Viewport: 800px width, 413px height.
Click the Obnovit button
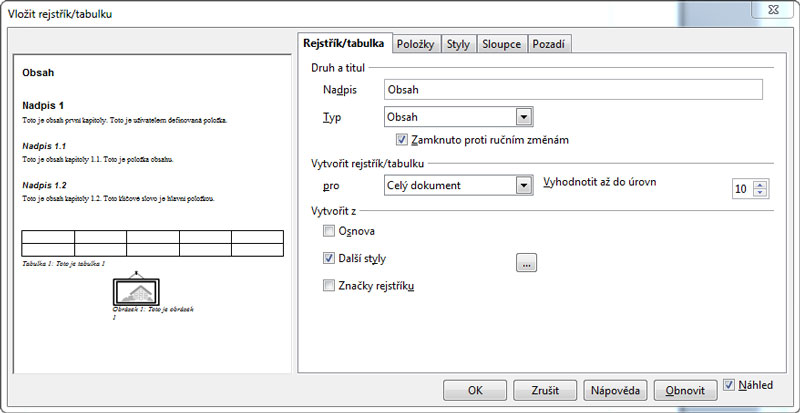coord(685,390)
